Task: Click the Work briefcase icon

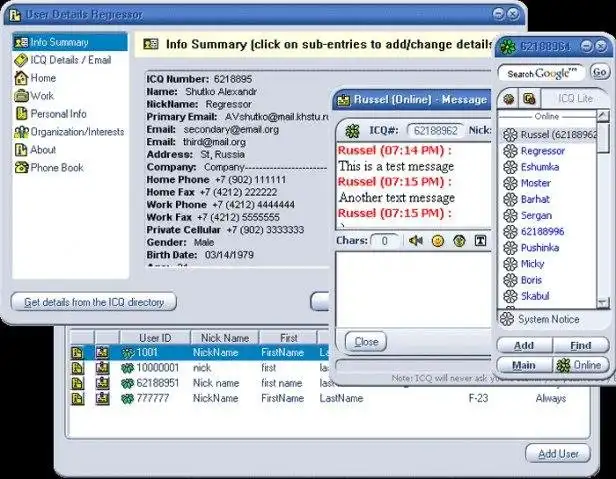Action: [x=21, y=96]
